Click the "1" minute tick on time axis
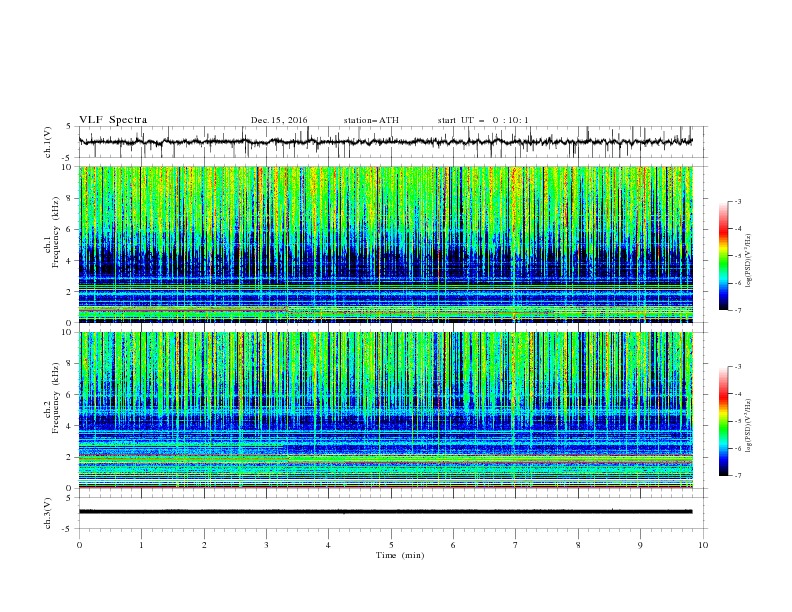This screenshot has width=792, height=612. [141, 545]
